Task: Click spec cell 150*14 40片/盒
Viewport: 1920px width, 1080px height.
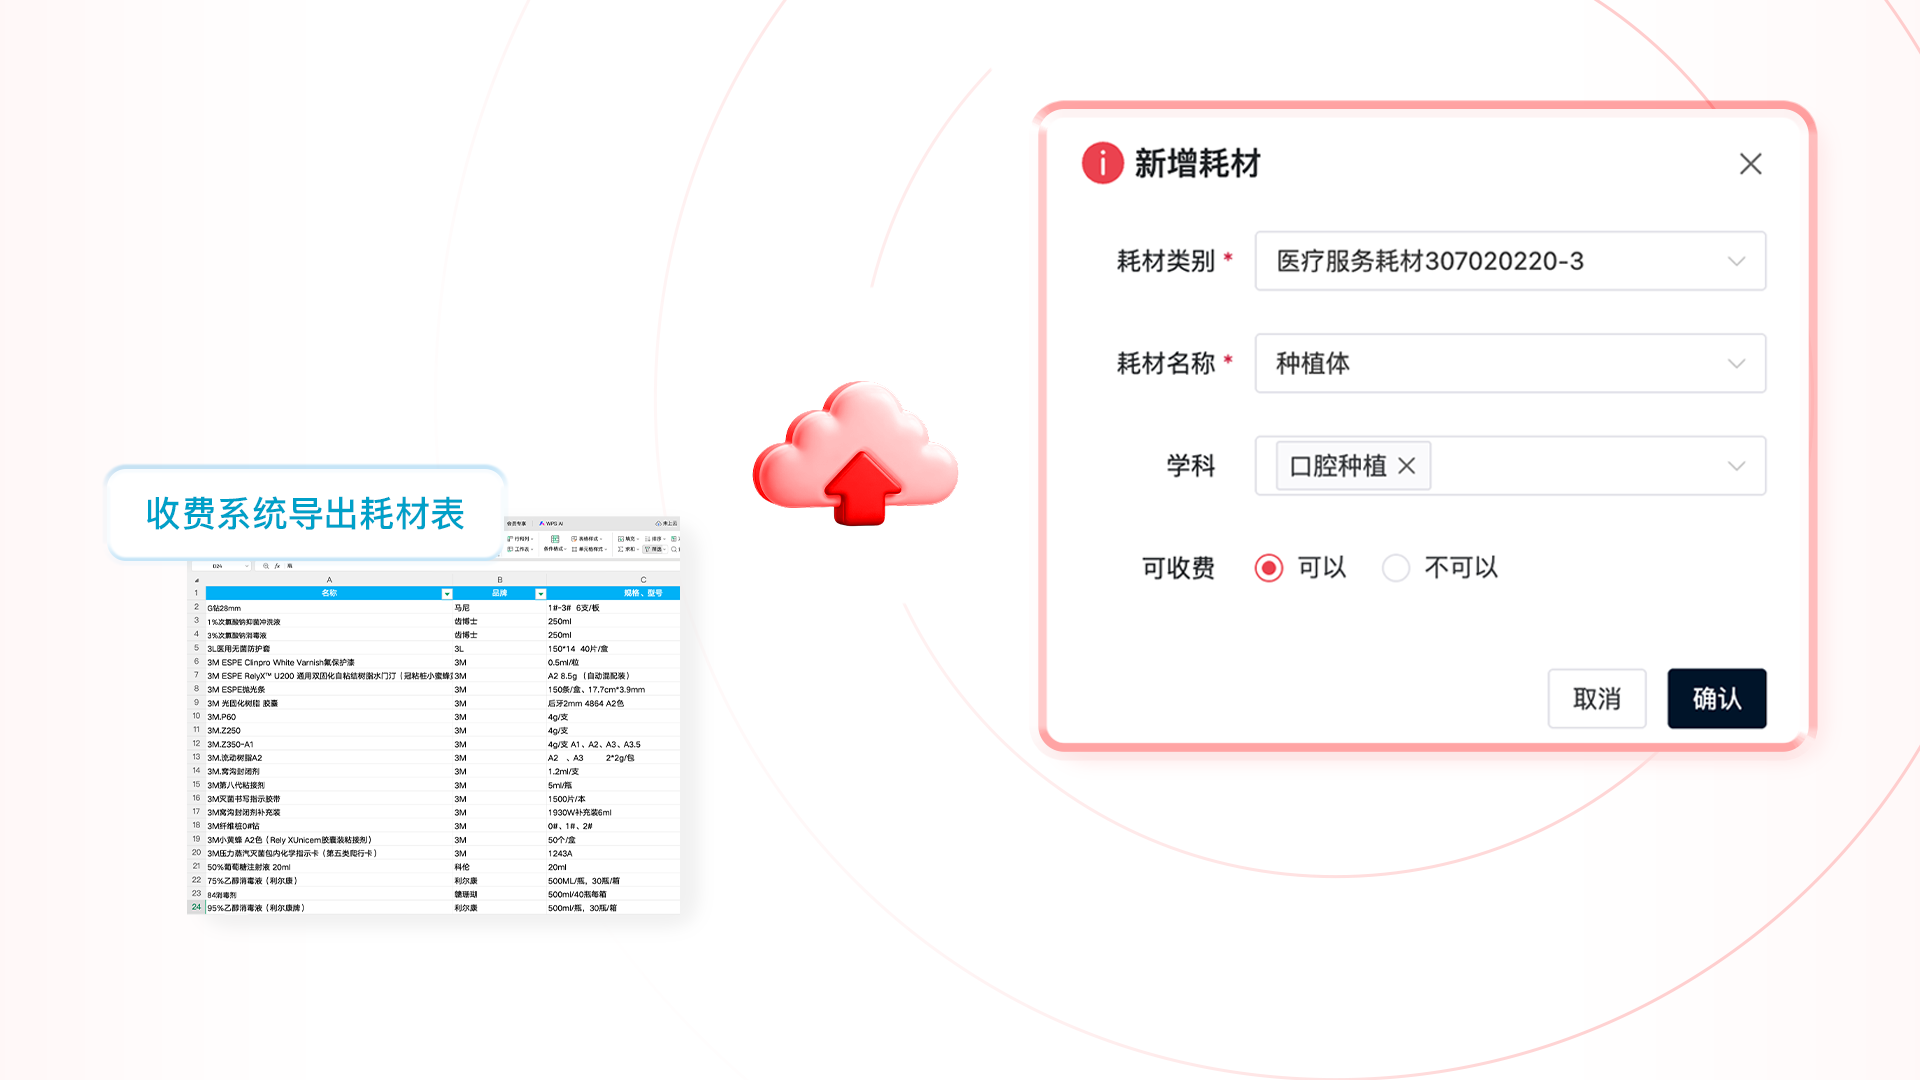Action: coord(613,649)
